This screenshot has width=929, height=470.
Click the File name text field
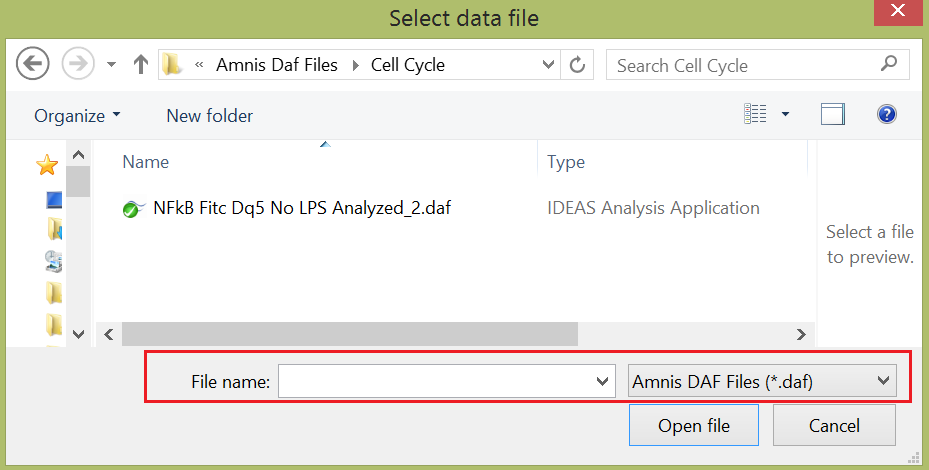pyautogui.click(x=435, y=381)
